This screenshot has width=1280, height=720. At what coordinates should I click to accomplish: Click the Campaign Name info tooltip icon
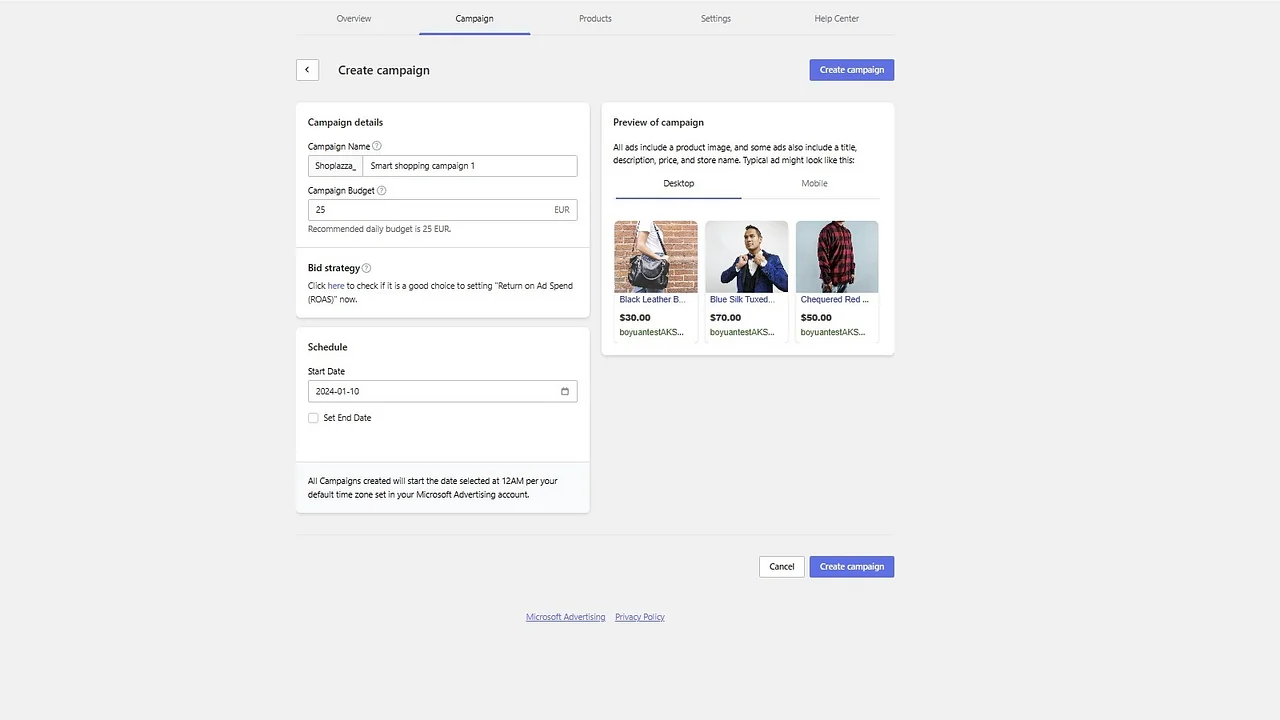(377, 146)
